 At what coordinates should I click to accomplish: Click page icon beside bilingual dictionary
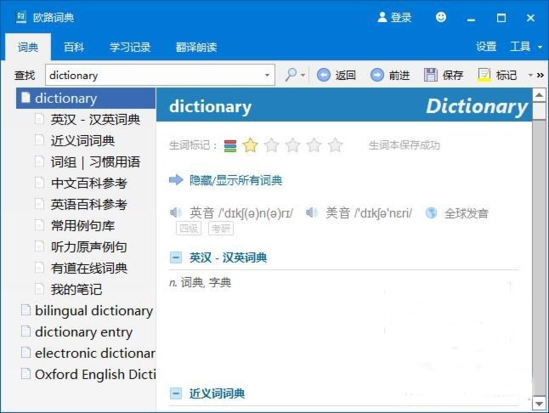point(26,310)
